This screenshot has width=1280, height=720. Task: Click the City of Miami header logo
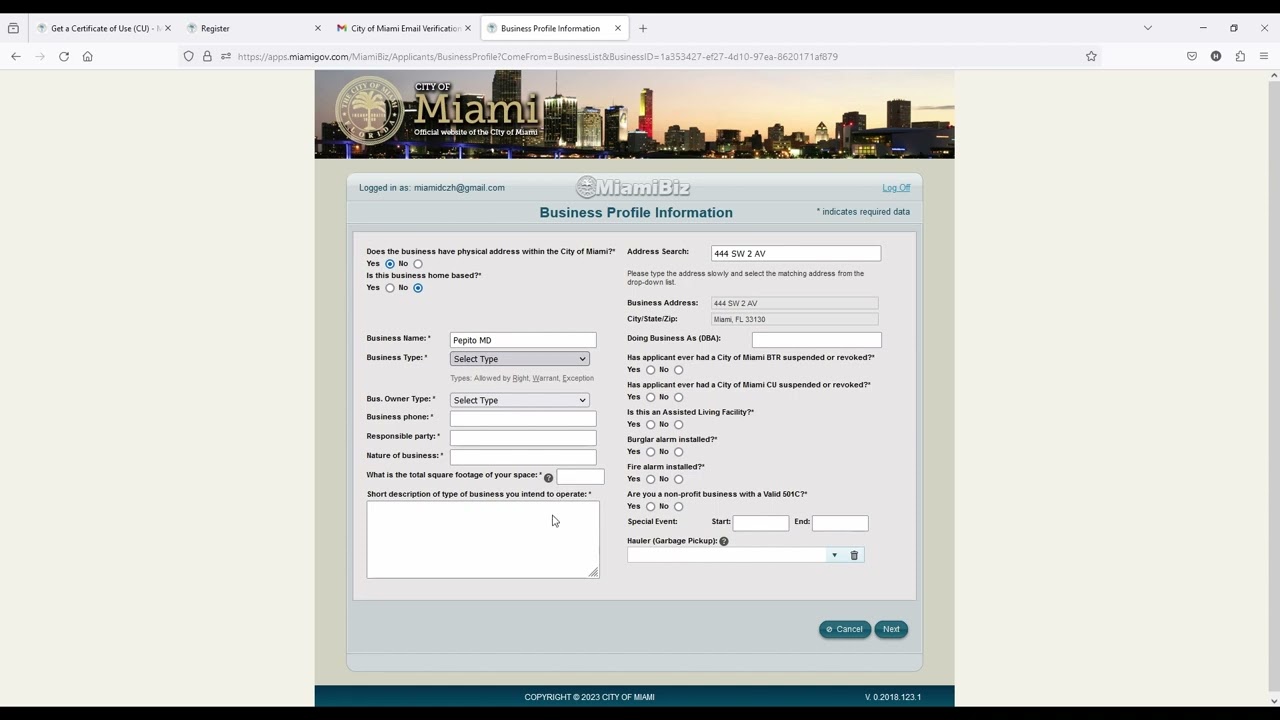point(438,112)
